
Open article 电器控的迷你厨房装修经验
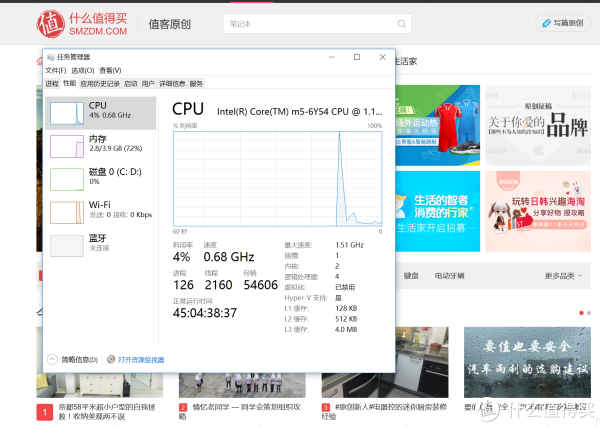point(384,412)
